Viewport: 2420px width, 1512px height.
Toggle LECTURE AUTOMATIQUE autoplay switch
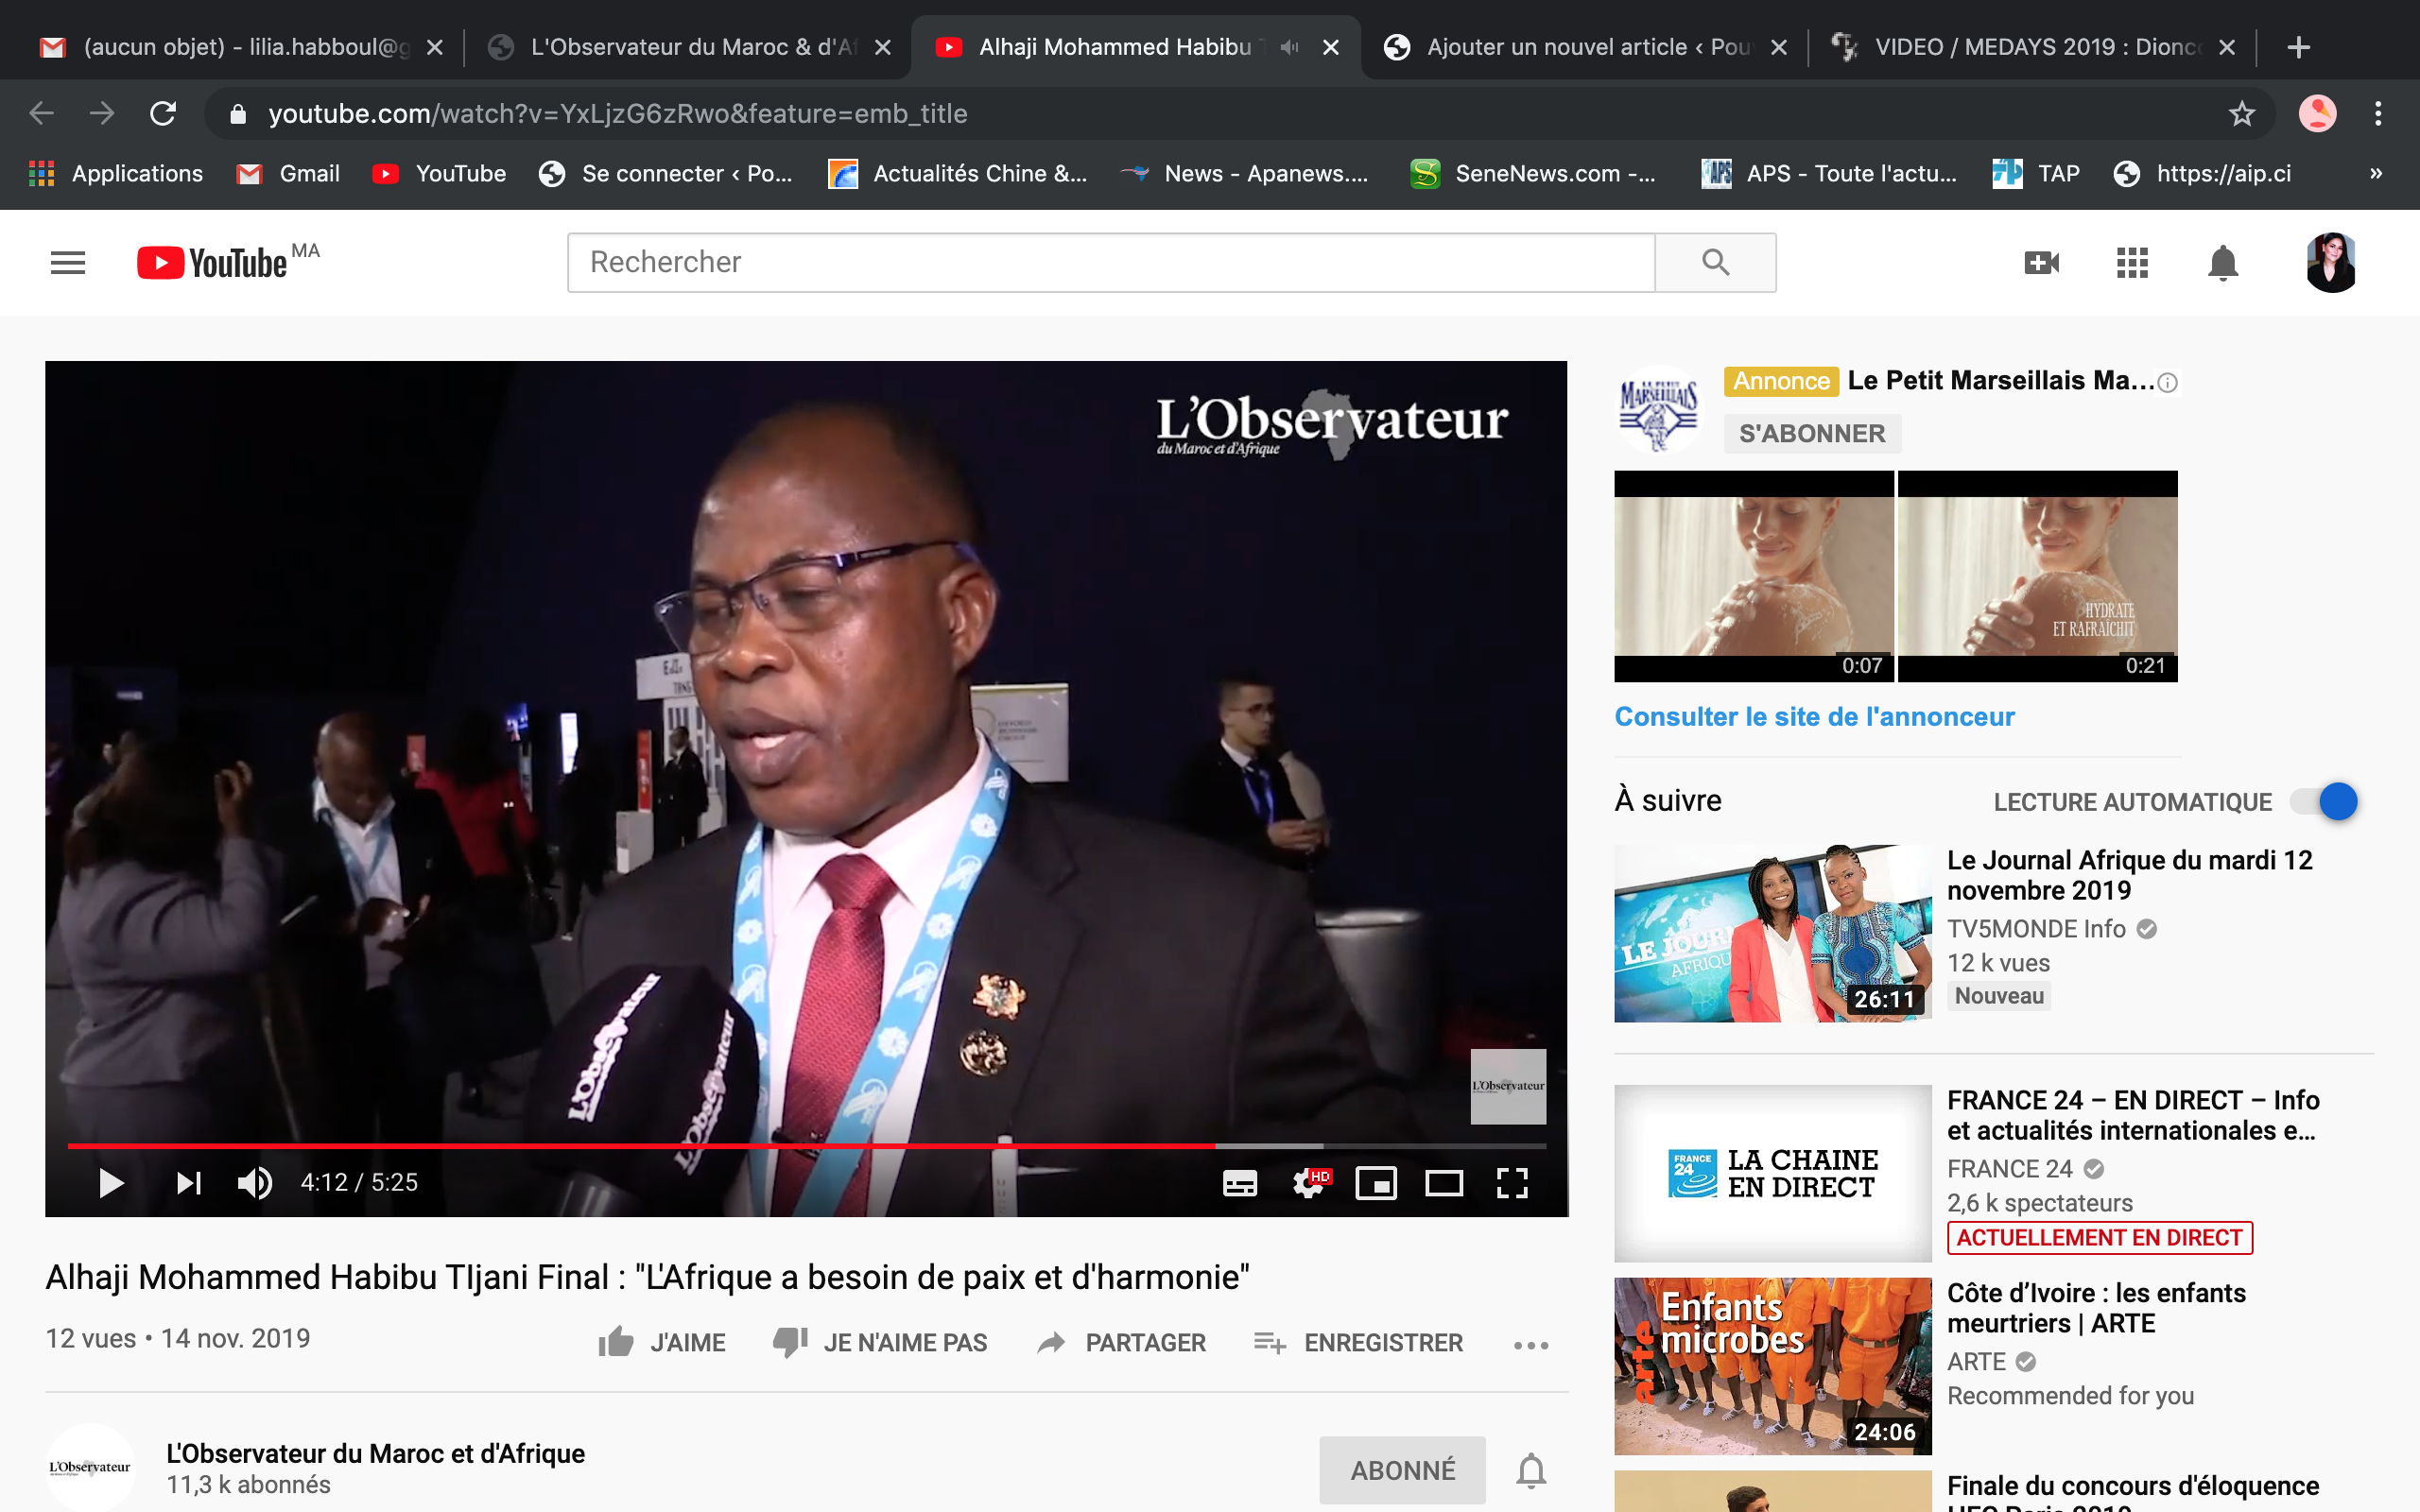[x=2324, y=802]
